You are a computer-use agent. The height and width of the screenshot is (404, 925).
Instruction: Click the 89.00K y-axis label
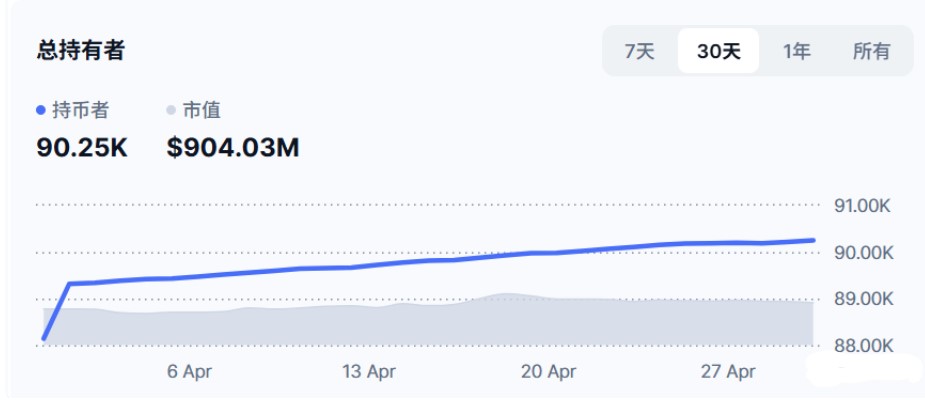[x=864, y=299]
